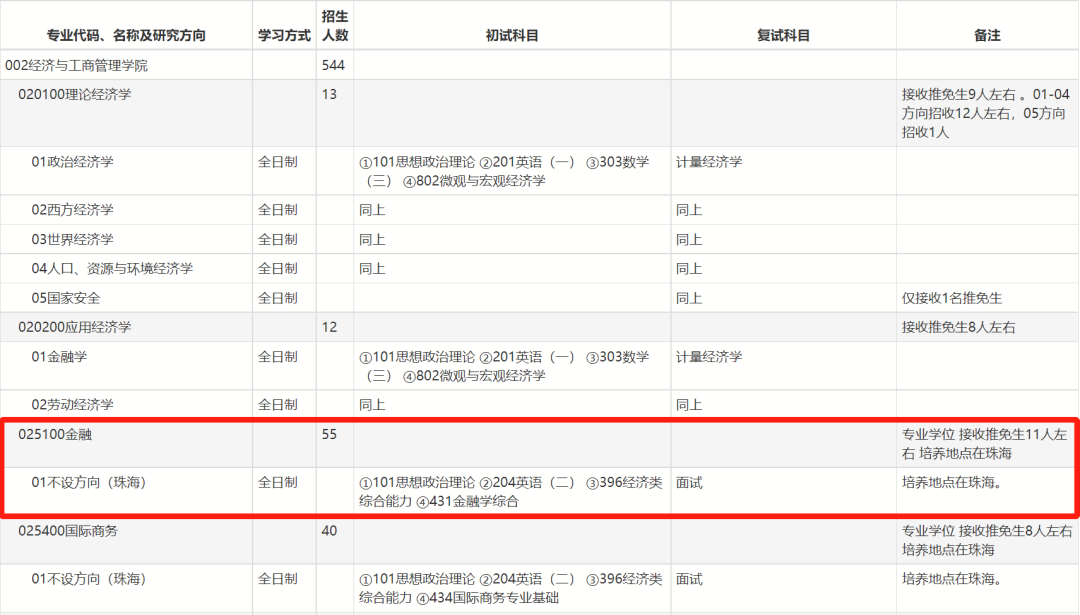Click the 招生人数 column header

[335, 25]
